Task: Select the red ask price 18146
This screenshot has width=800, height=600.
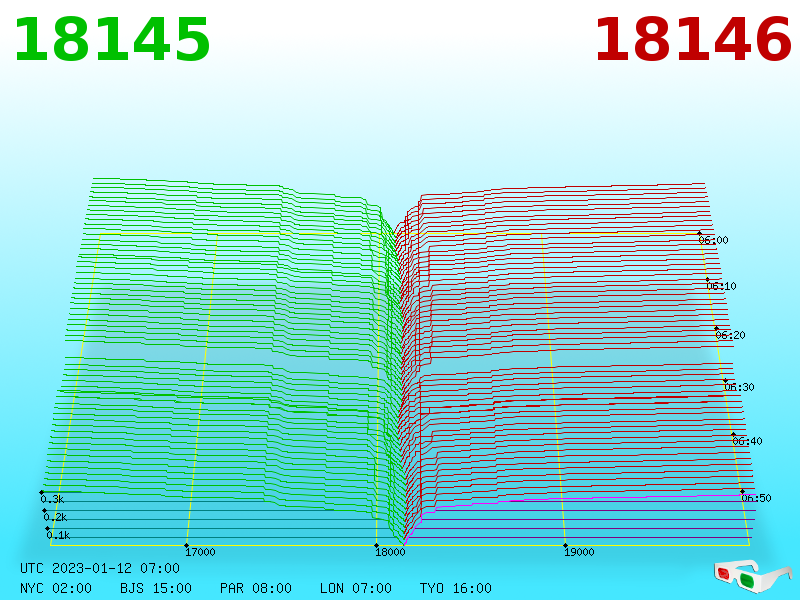Action: [x=693, y=40]
